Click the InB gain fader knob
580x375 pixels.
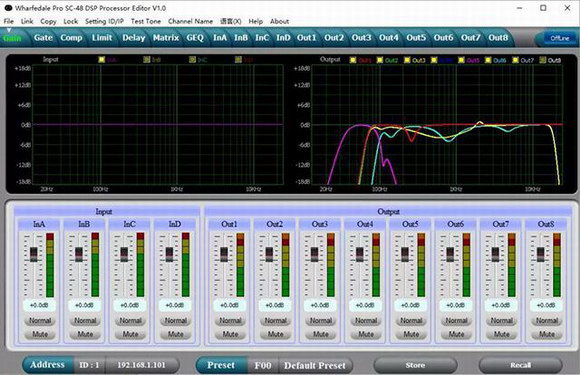[79, 254]
